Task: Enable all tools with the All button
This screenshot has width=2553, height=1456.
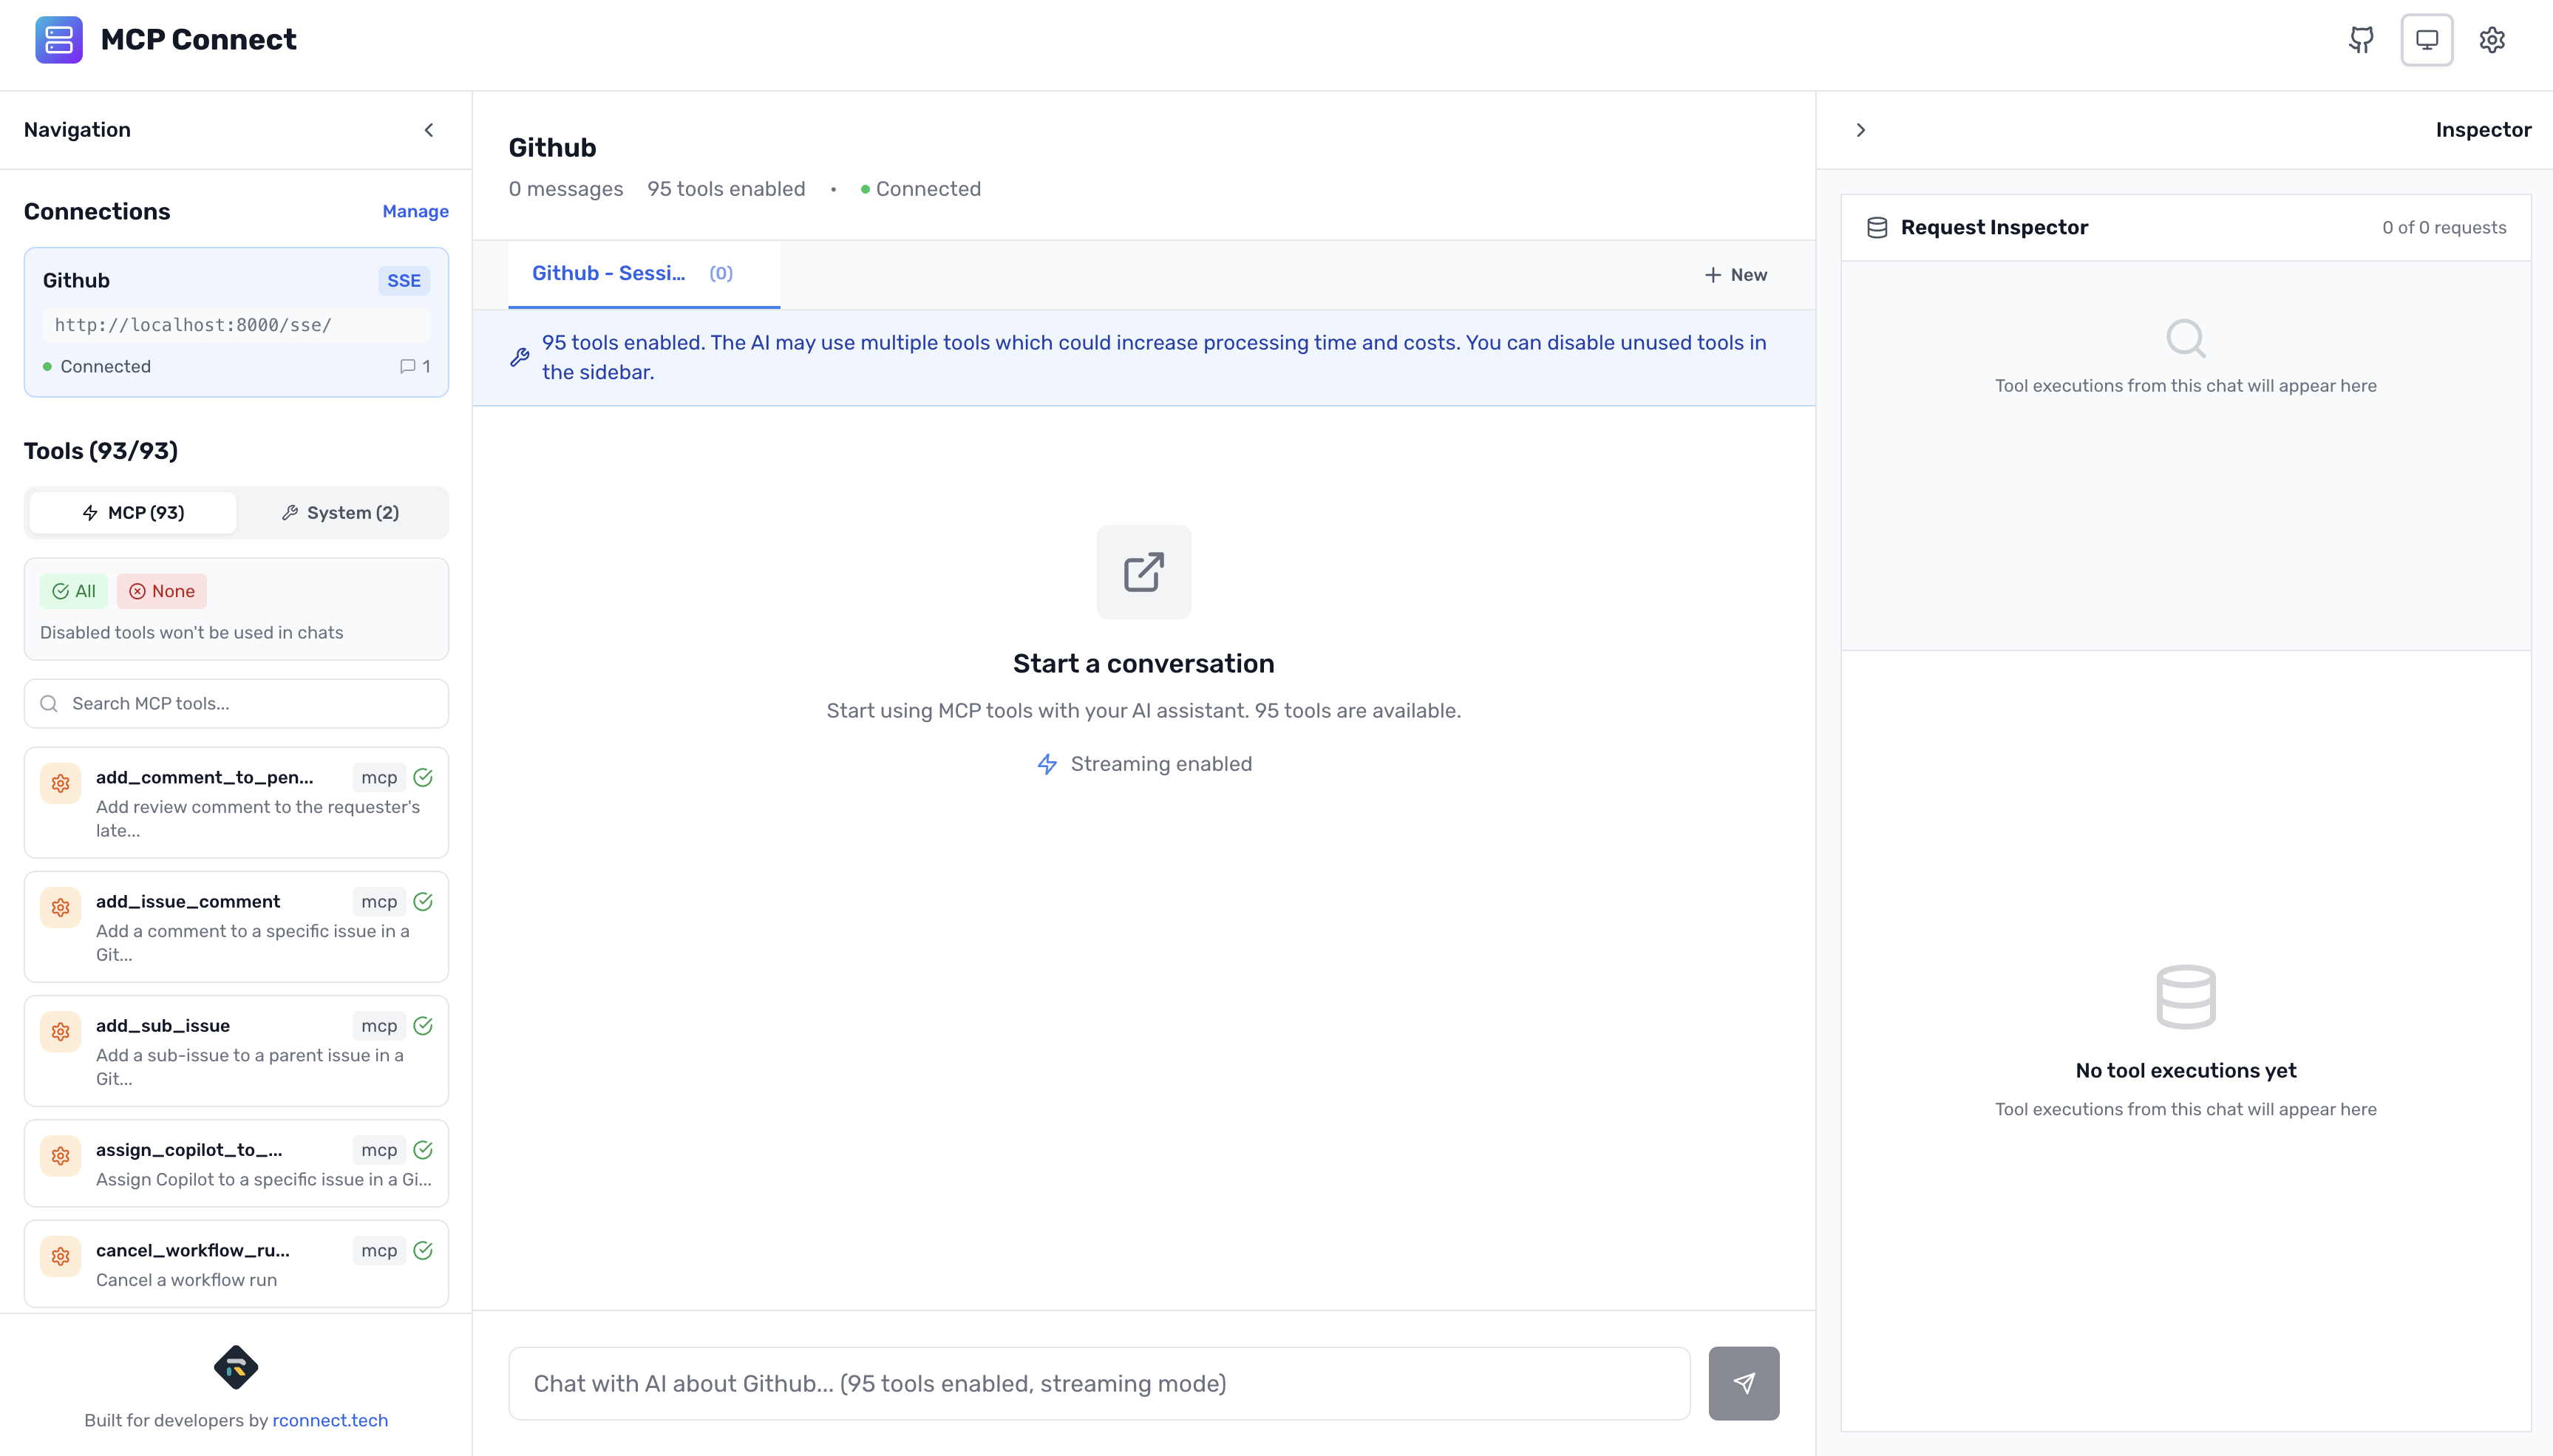Action: tap(74, 591)
